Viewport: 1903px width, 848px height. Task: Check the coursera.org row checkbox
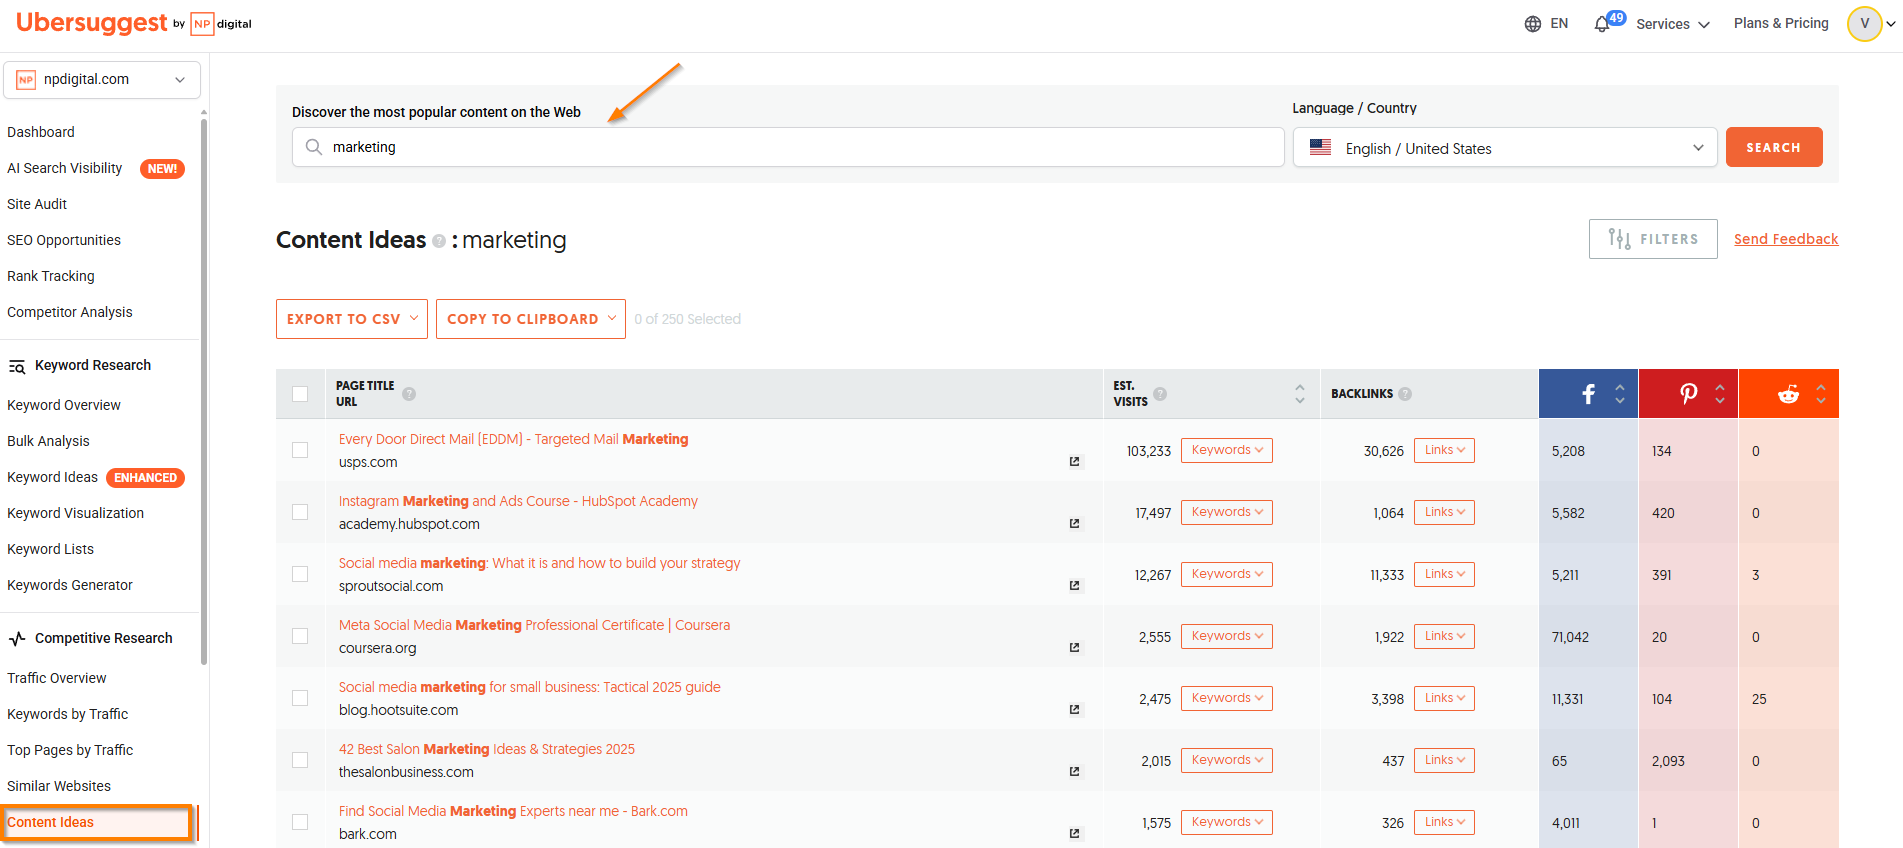[x=300, y=636]
